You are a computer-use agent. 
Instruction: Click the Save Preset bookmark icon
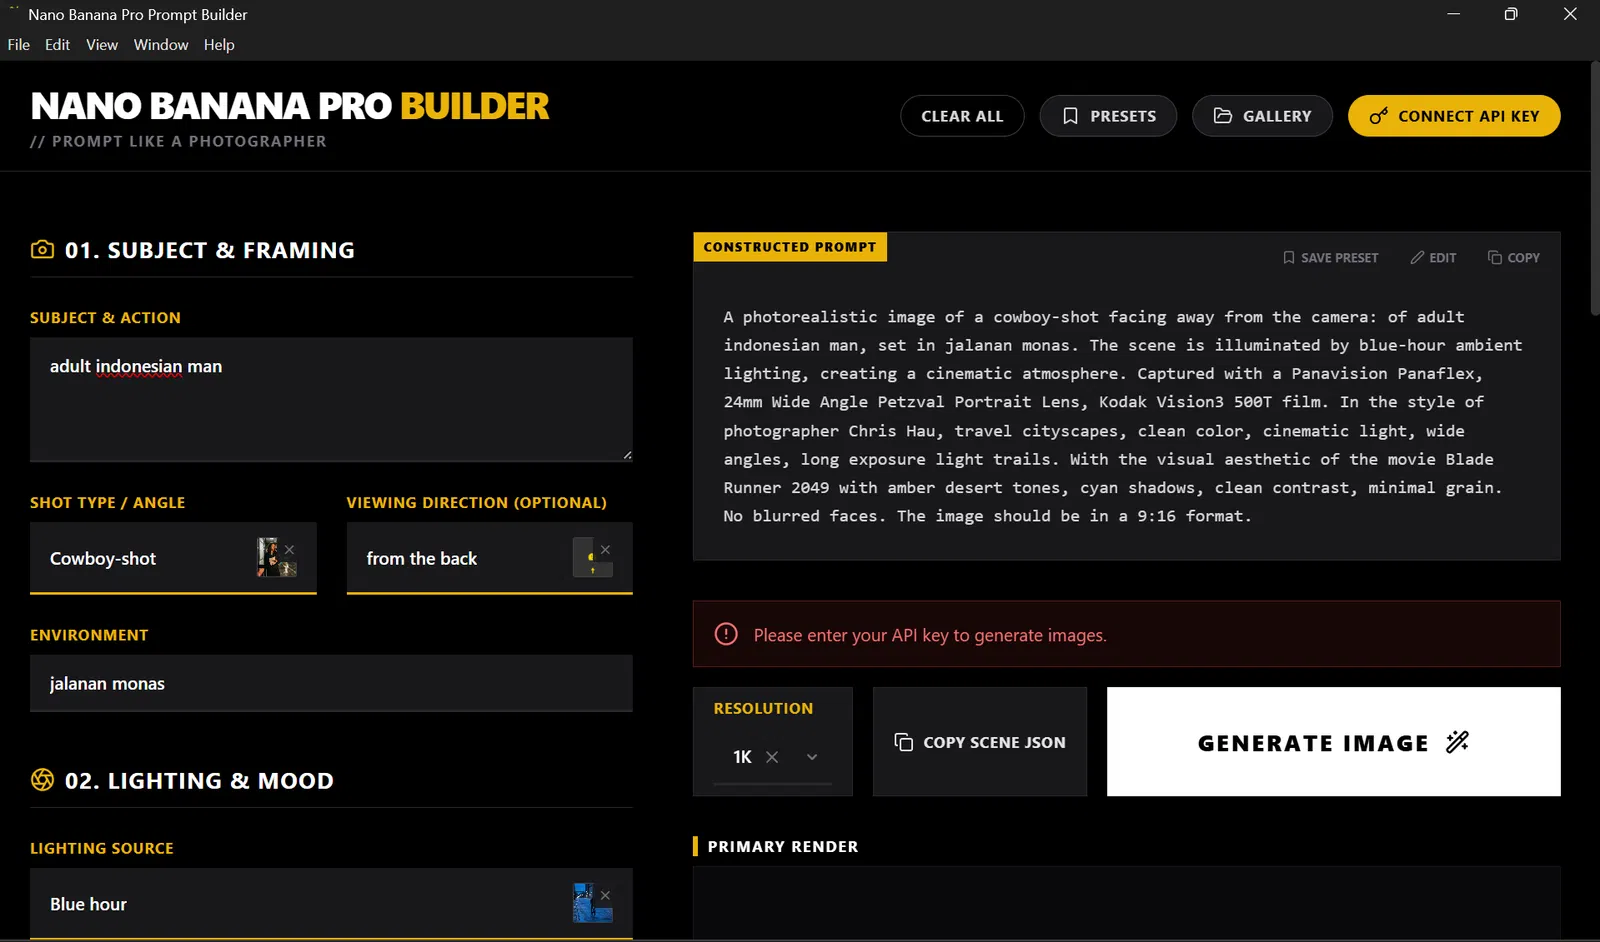pos(1289,258)
